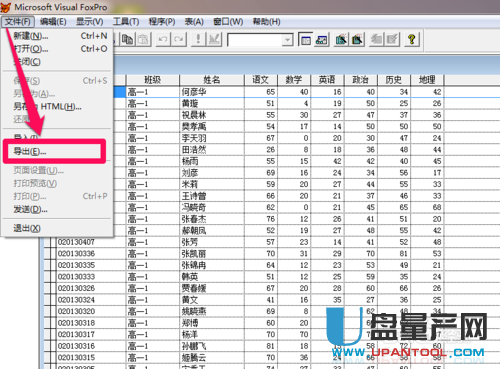This screenshot has width=500, height=369.
Task: Toggle deletion mark for record 020130320
Action: coord(53,311)
